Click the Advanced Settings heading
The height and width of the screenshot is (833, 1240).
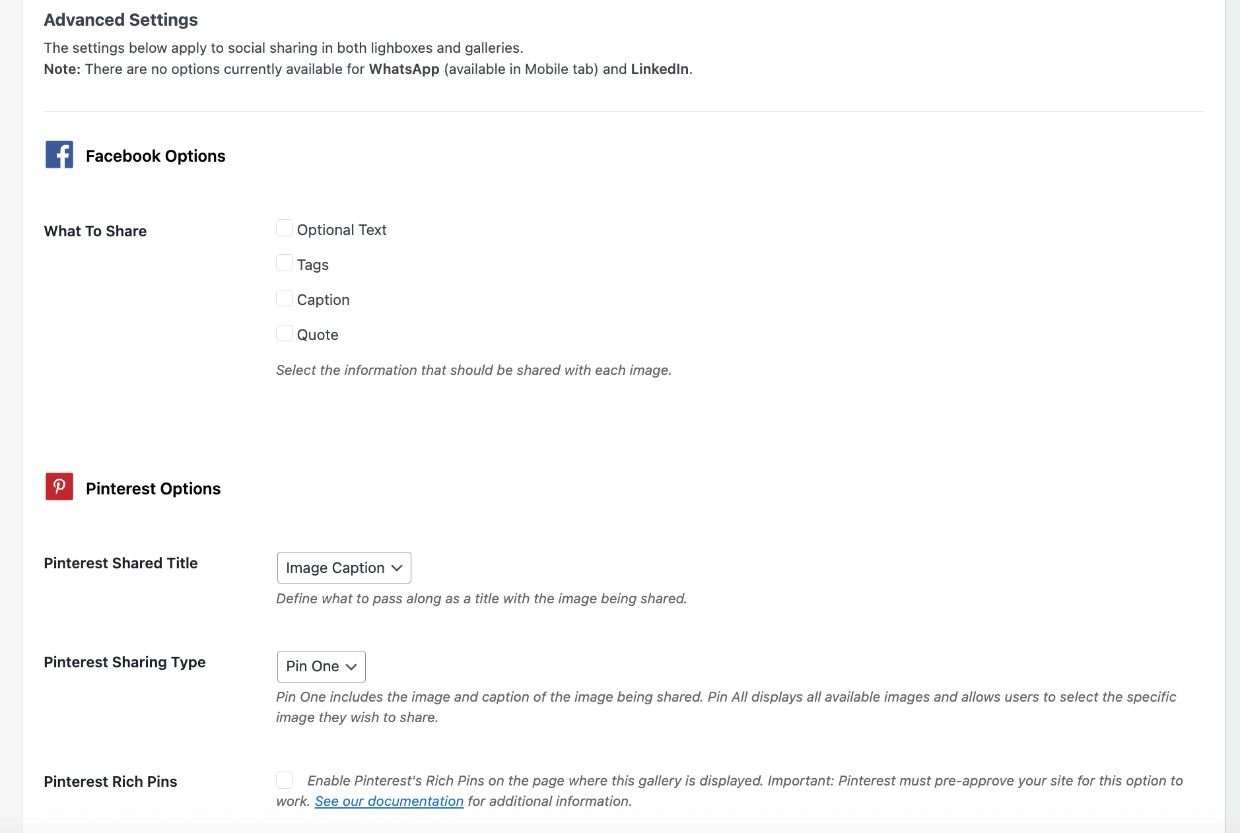pyautogui.click(x=121, y=20)
